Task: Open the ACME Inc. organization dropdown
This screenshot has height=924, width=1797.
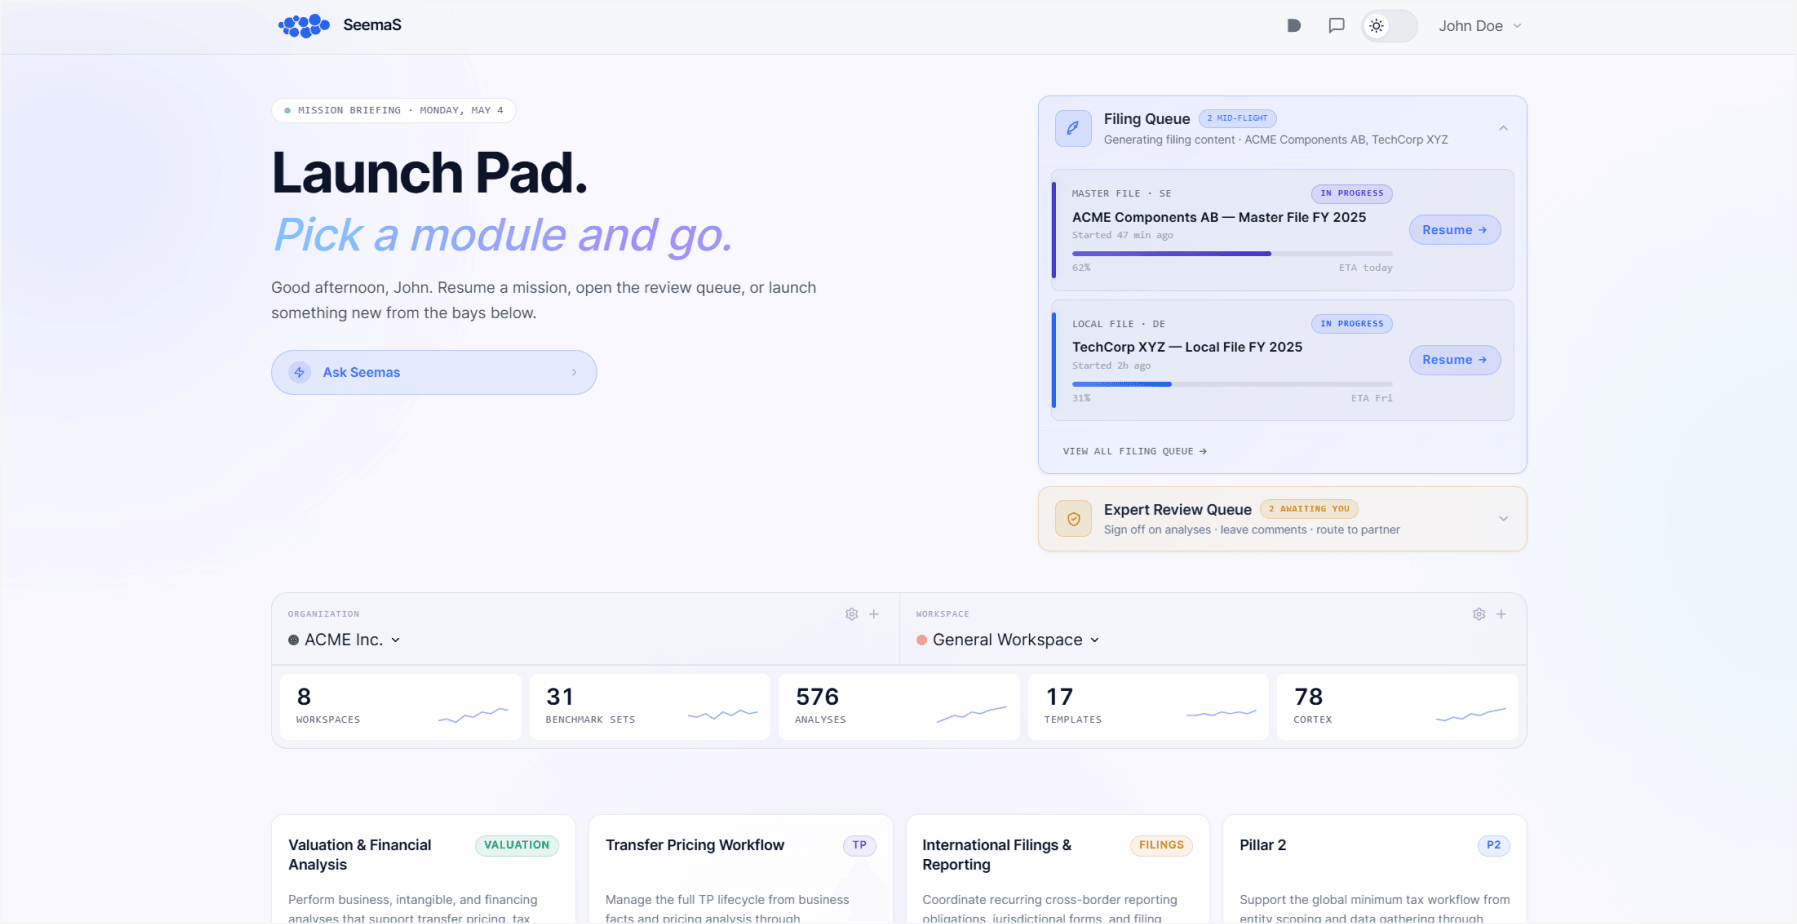Action: click(x=344, y=640)
